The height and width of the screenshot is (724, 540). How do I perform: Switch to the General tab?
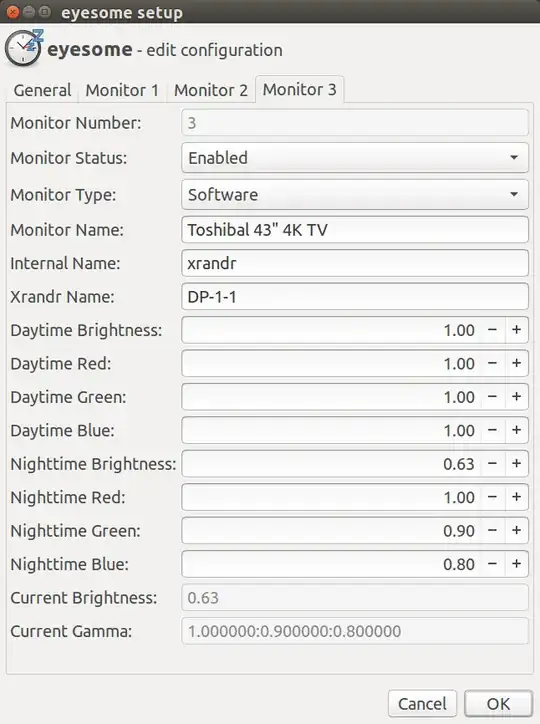(42, 90)
